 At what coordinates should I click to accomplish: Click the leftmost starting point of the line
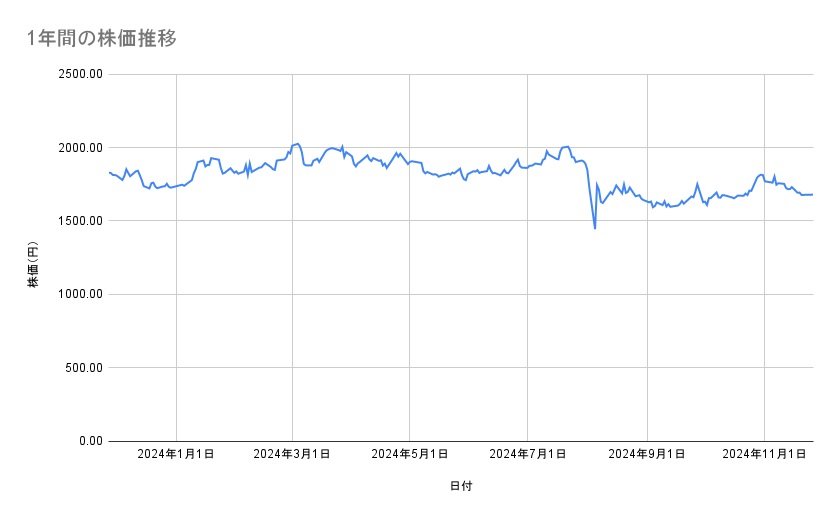[x=109, y=172]
